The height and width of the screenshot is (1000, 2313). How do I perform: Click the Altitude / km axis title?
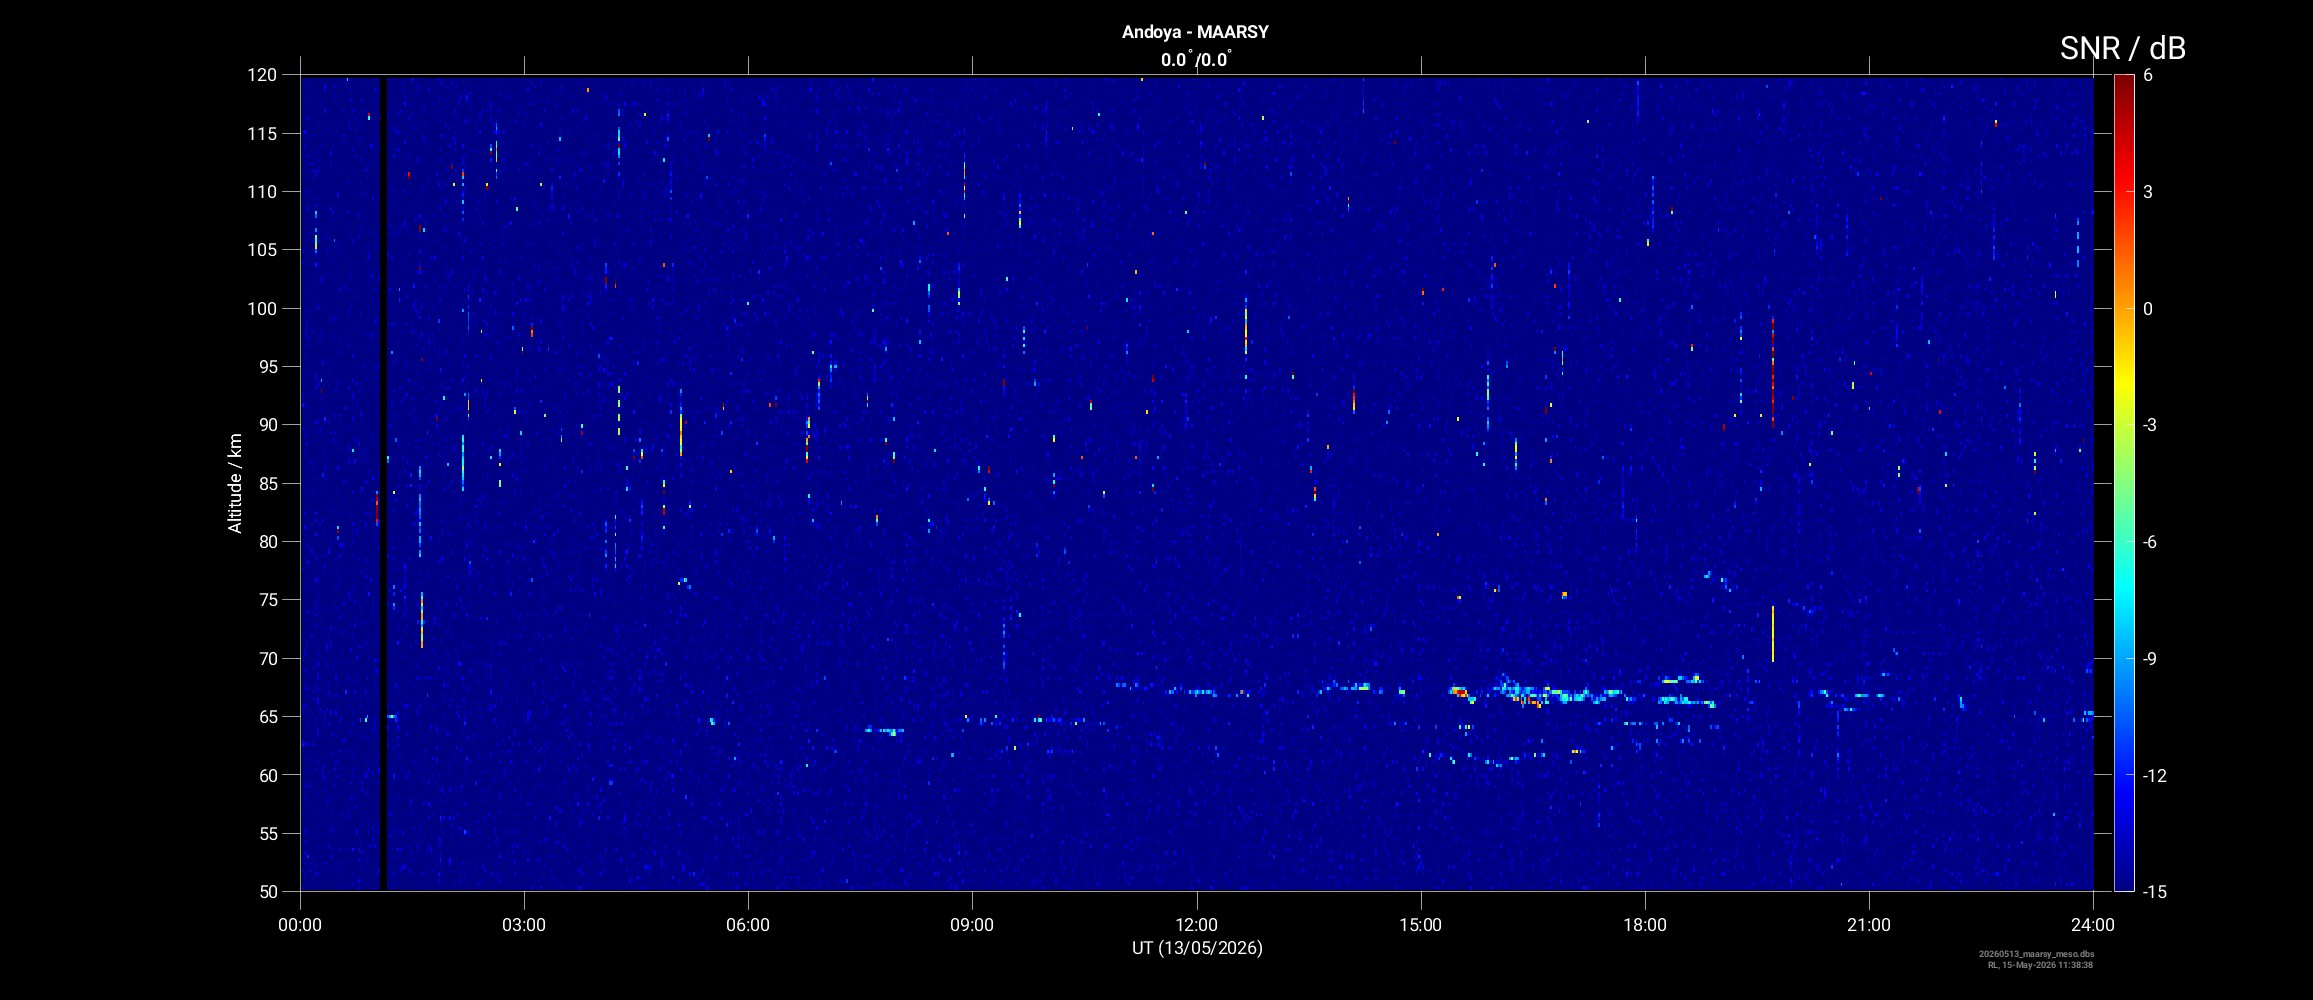point(235,483)
